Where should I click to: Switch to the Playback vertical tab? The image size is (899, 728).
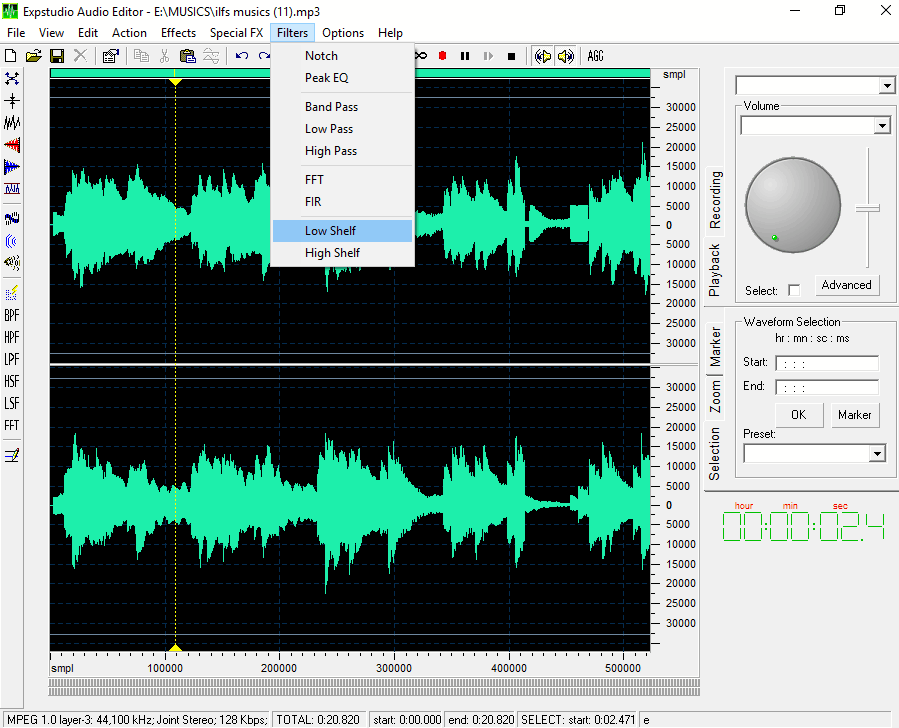714,269
